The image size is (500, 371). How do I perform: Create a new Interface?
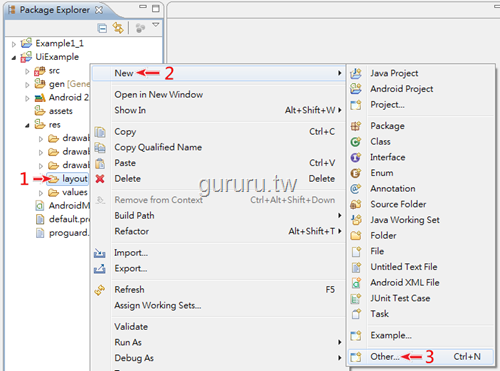[x=421, y=157]
